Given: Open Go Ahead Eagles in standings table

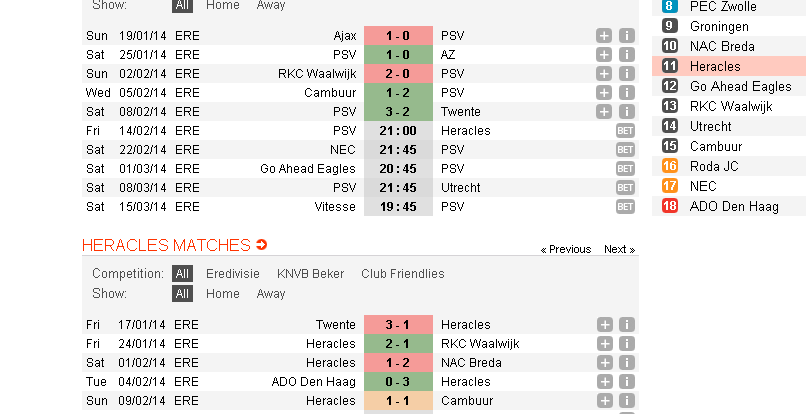Looking at the screenshot, I should [740, 86].
